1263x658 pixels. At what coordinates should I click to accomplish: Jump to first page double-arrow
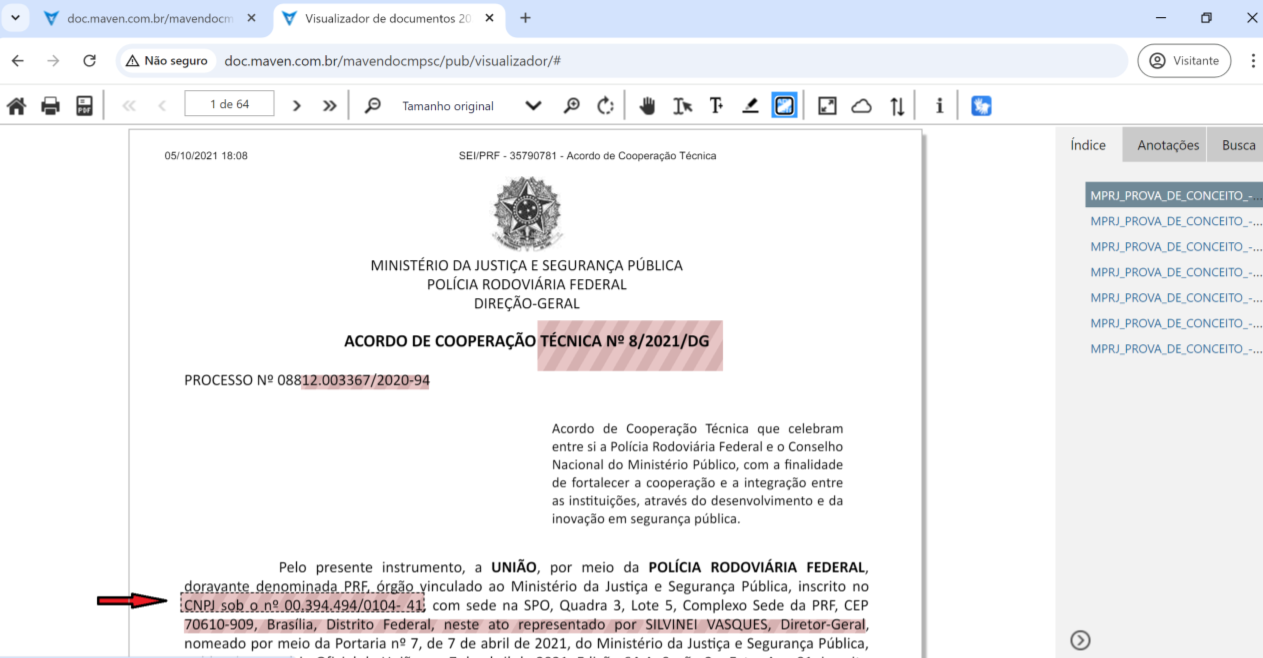(x=128, y=106)
